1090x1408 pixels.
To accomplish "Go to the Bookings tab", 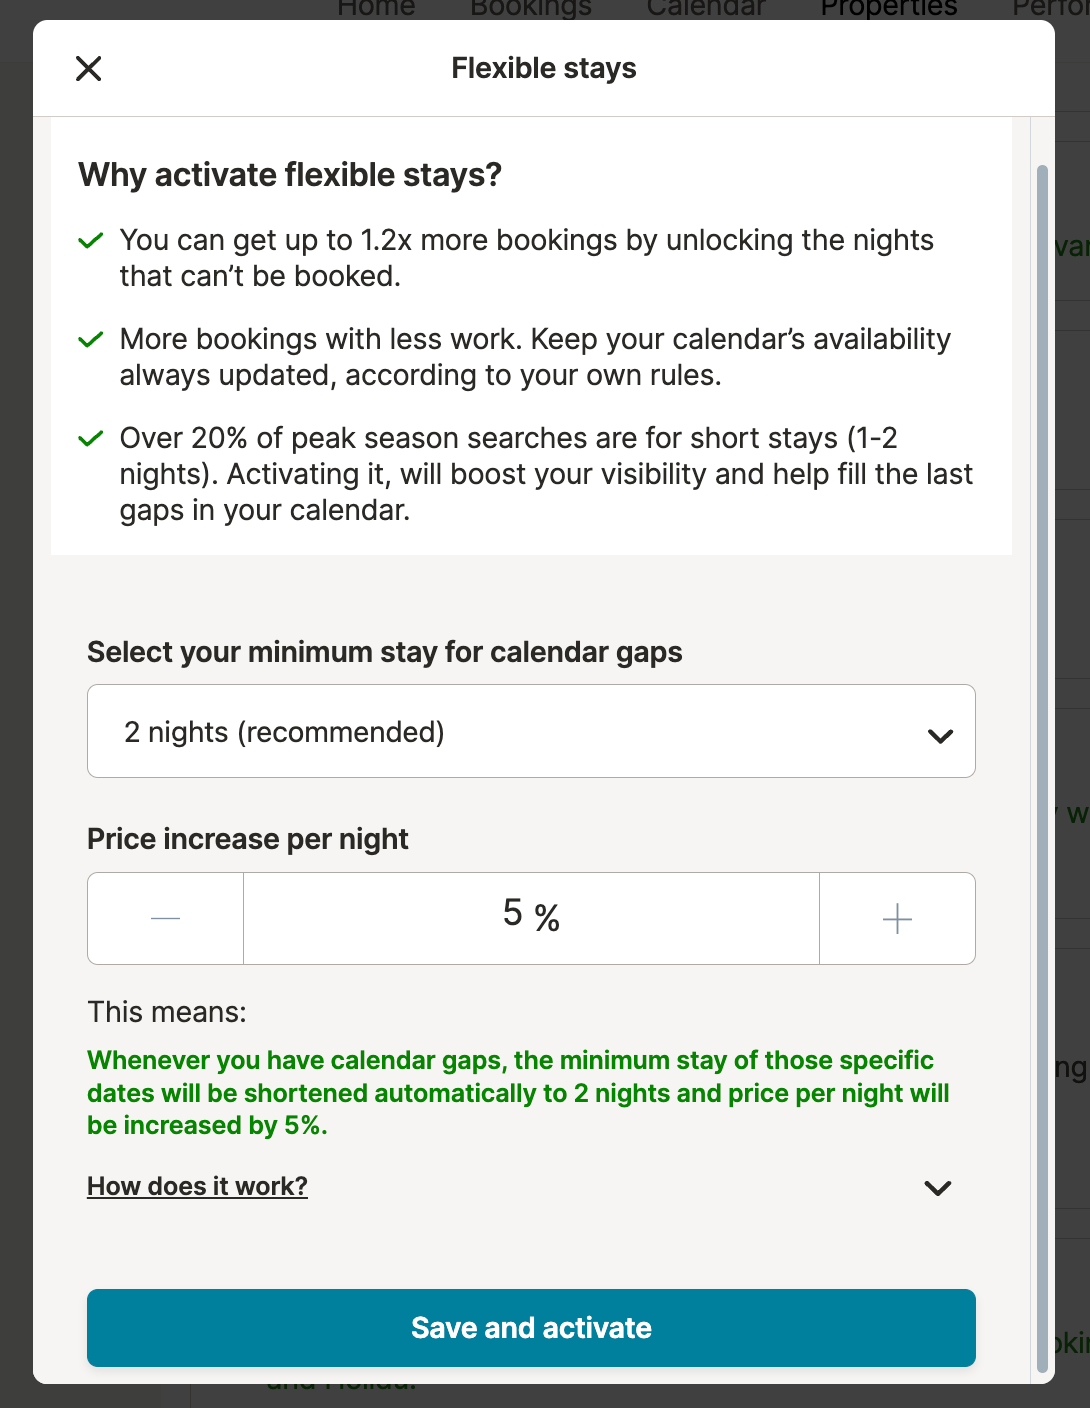I will point(531,8).
